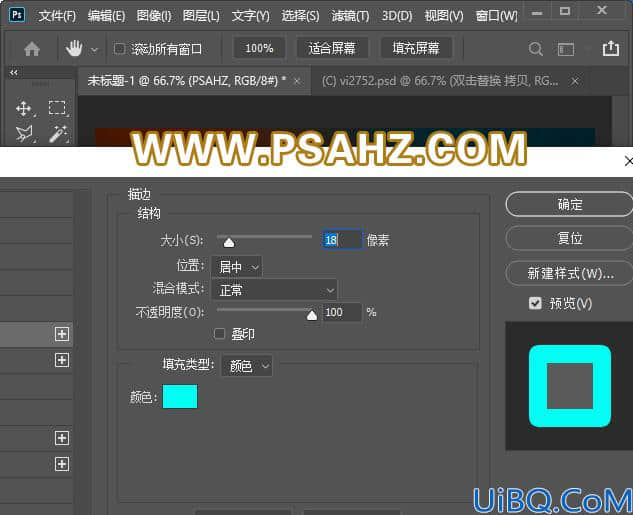
Task: Open the 3D(D) menu
Action: tap(397, 16)
